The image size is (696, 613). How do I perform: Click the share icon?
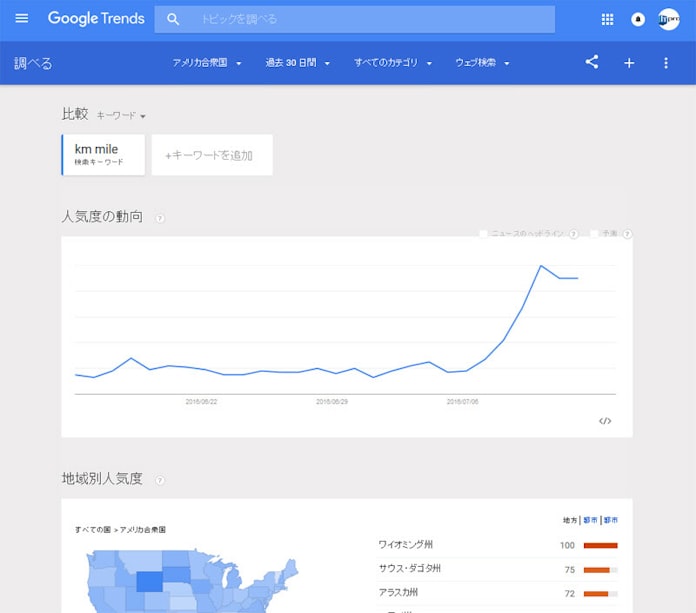coord(592,62)
